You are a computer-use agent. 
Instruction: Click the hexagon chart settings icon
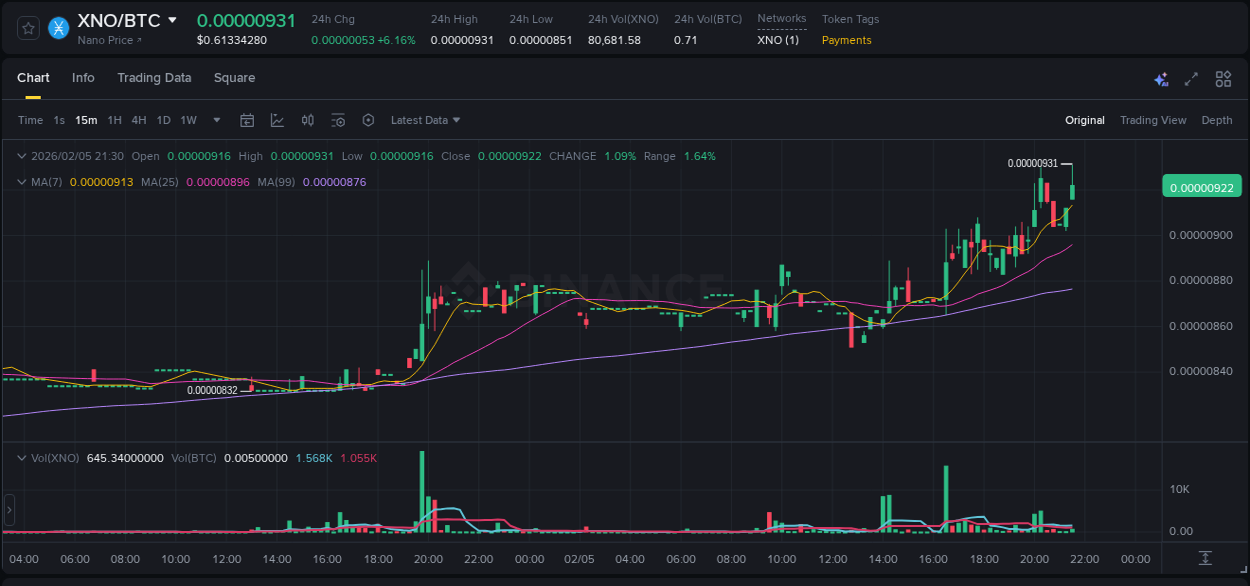(368, 120)
